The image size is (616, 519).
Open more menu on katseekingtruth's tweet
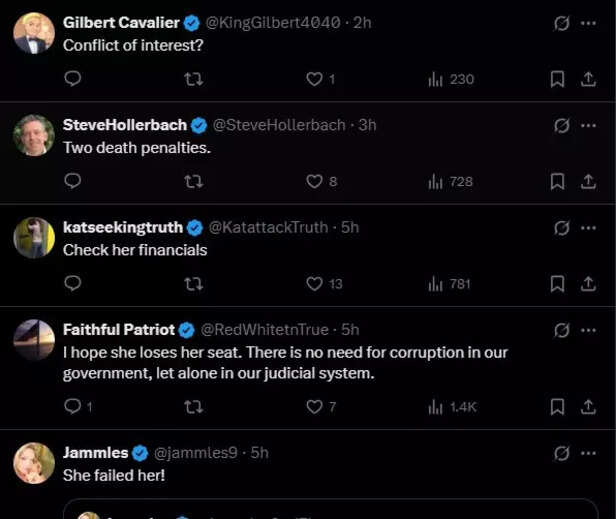coord(588,227)
